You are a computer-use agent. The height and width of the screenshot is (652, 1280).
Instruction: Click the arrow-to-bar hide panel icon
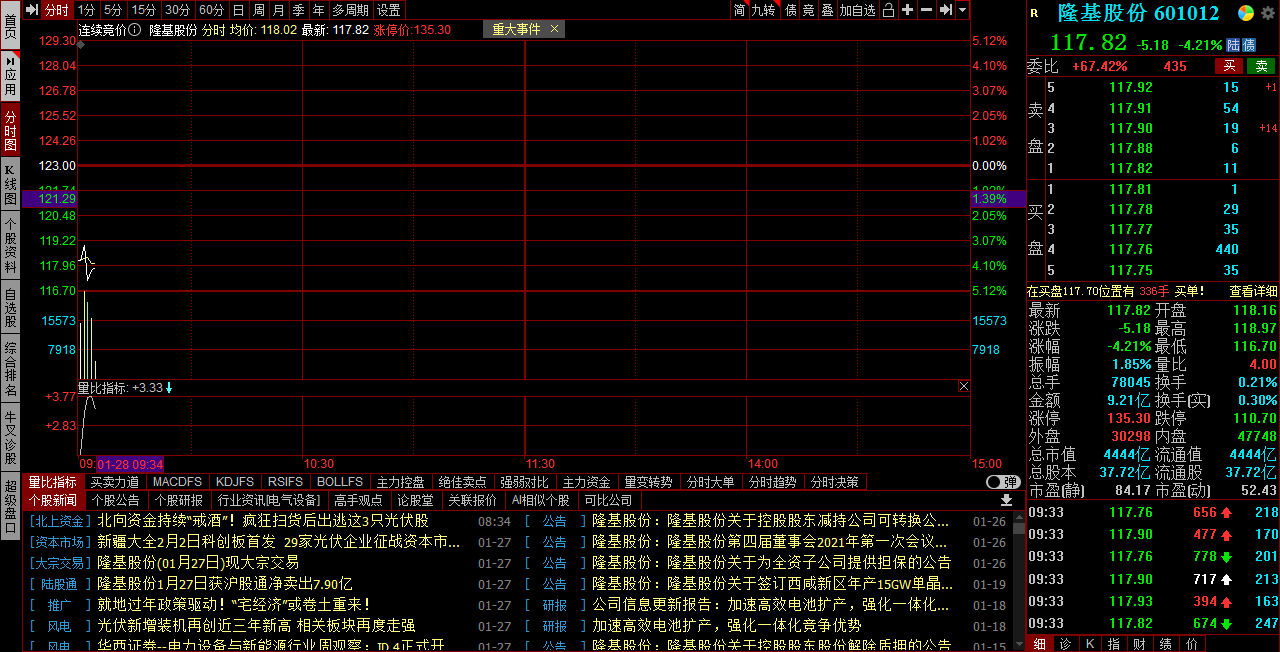tap(946, 10)
